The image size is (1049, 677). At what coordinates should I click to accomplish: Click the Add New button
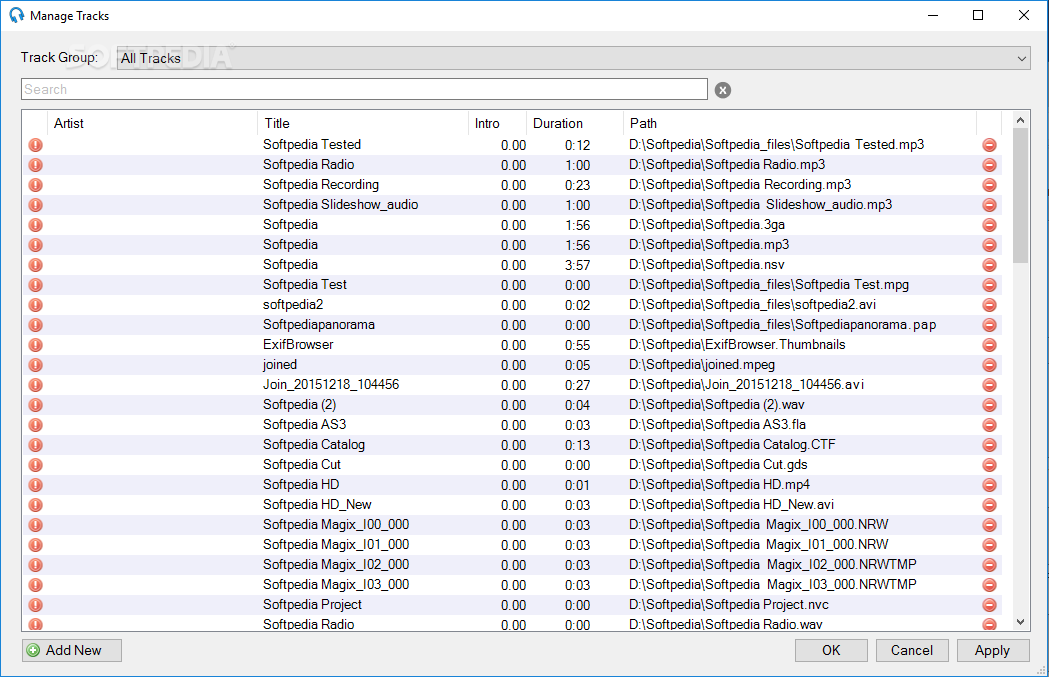pyautogui.click(x=72, y=650)
